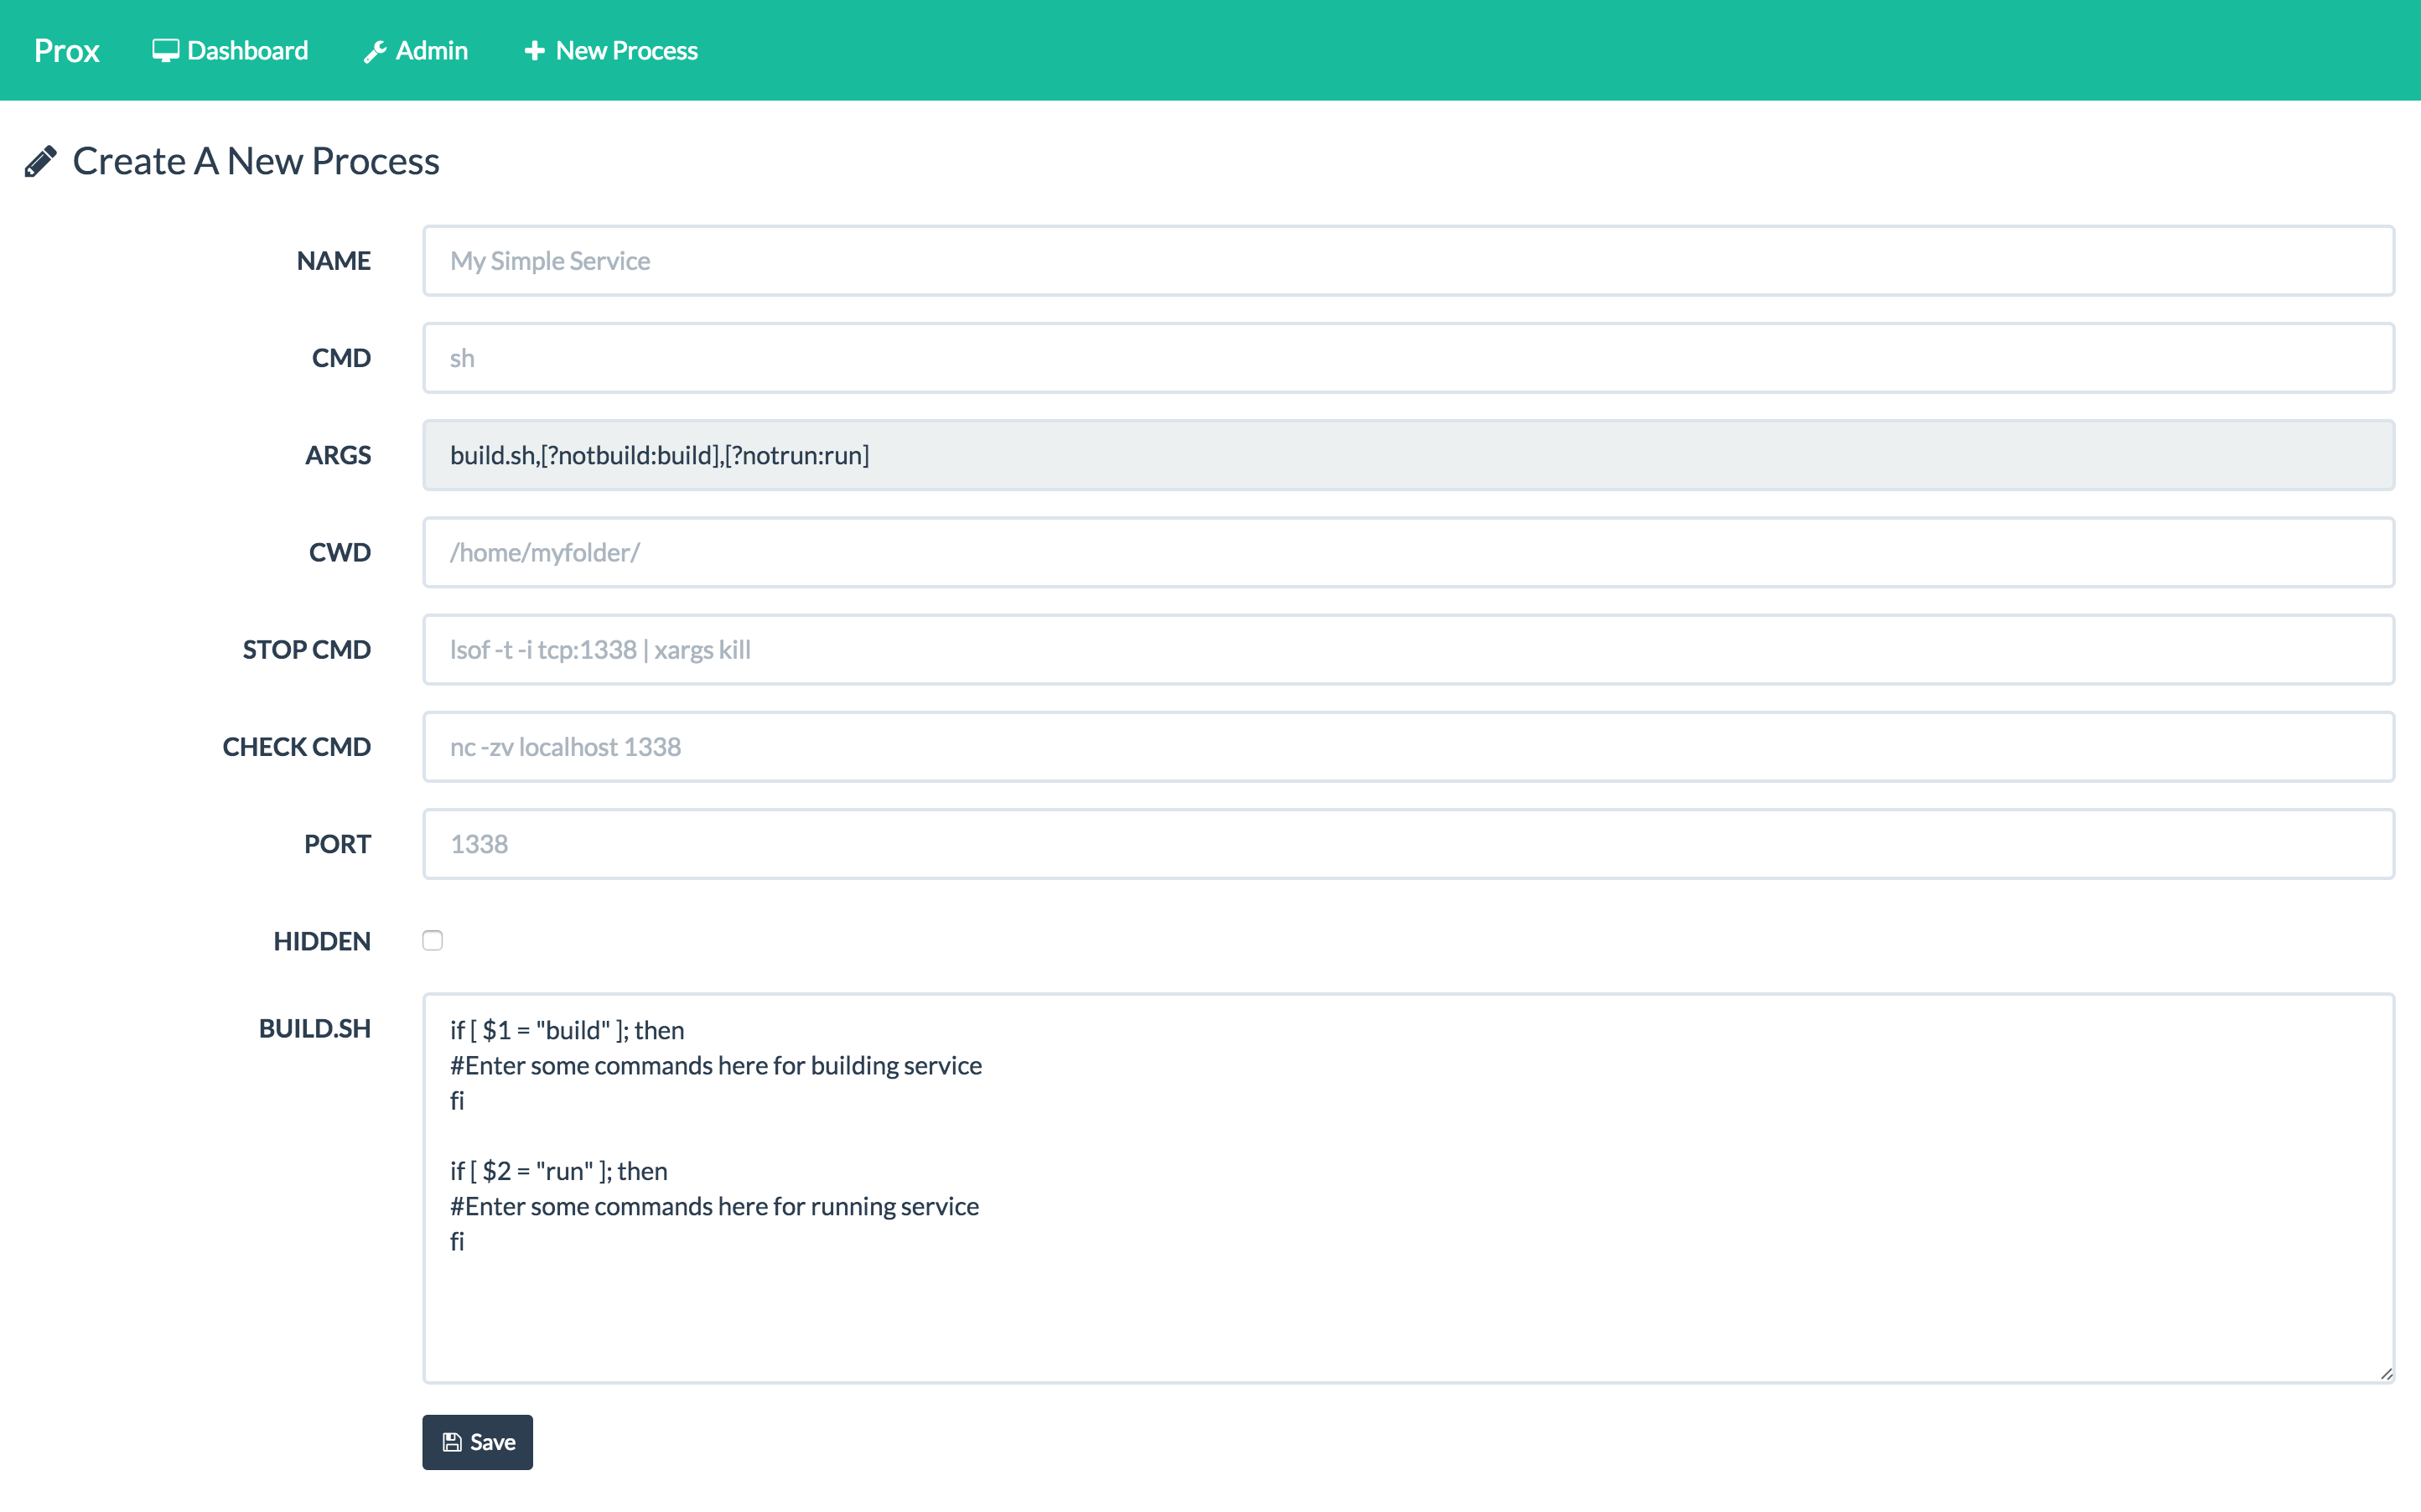
Task: Focus the PORT number field
Action: [x=1408, y=844]
